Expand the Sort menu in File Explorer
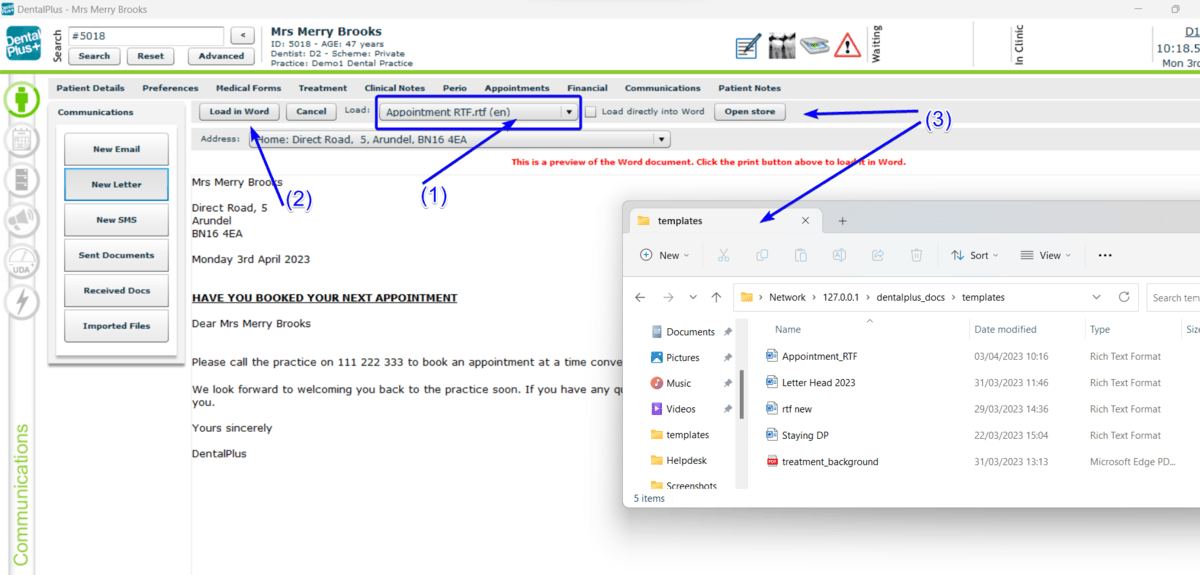 click(x=975, y=255)
